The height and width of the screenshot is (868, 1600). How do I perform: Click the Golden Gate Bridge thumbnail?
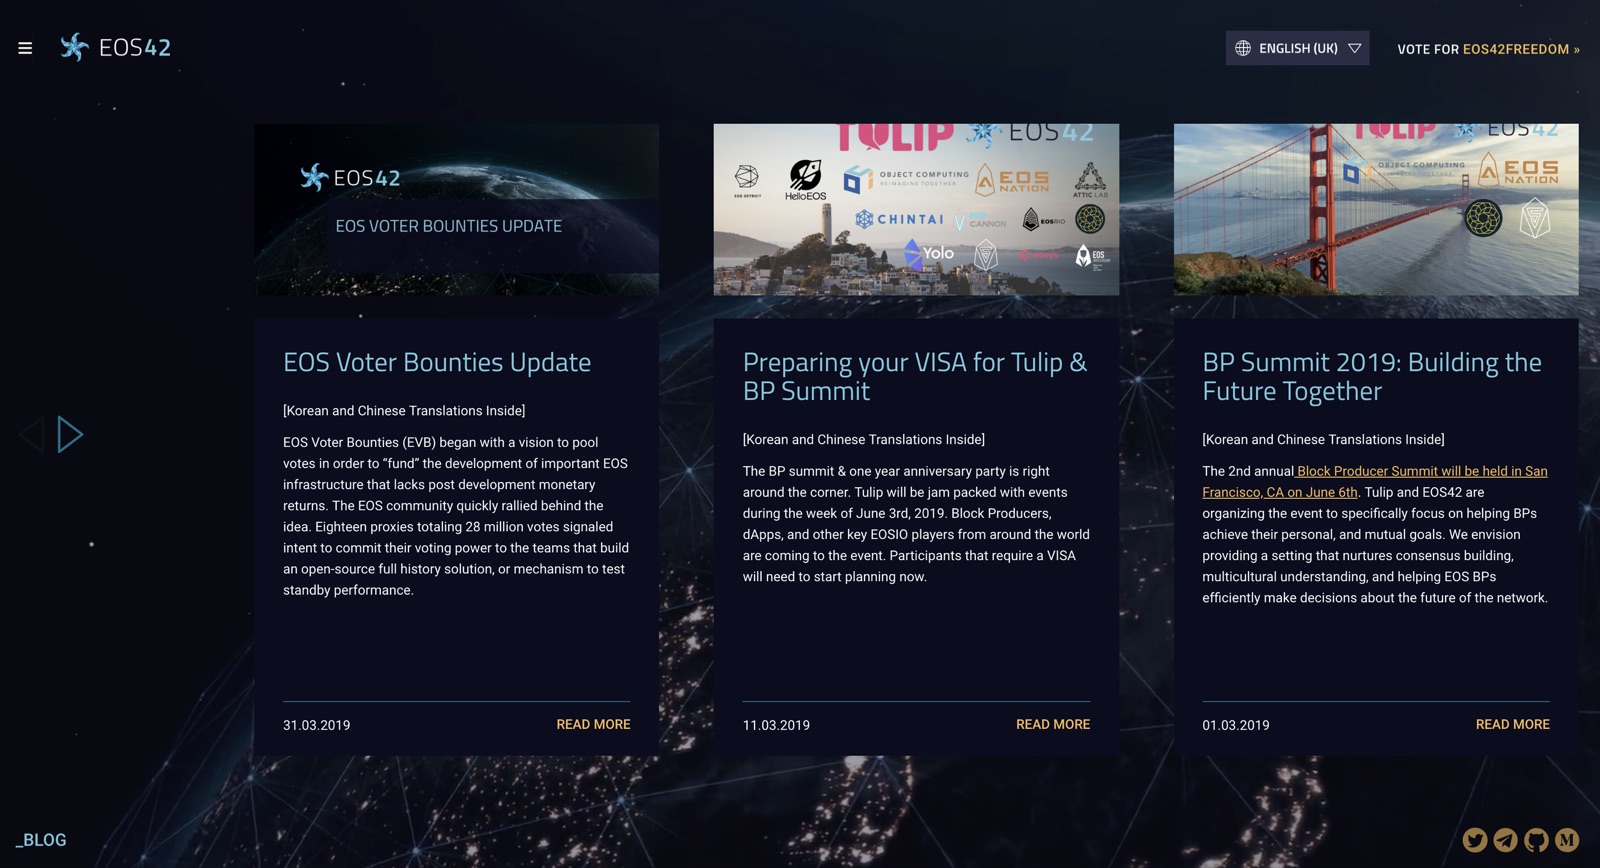(1376, 209)
